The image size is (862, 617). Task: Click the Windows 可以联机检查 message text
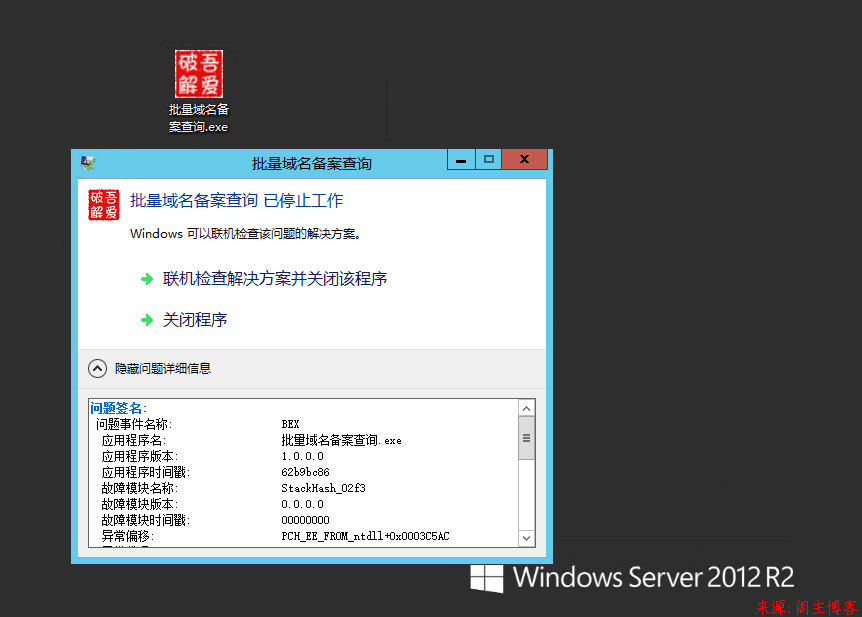[245, 234]
